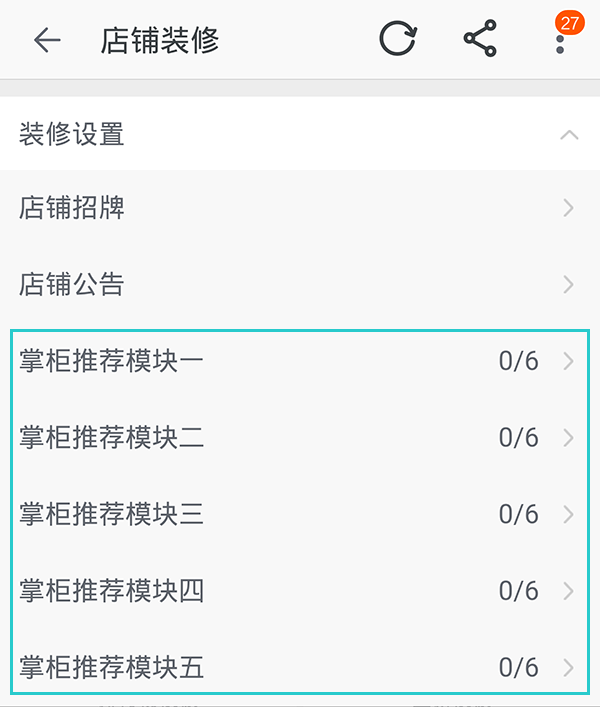Open 掌柜推荐模块四 entry

[x=112, y=591]
